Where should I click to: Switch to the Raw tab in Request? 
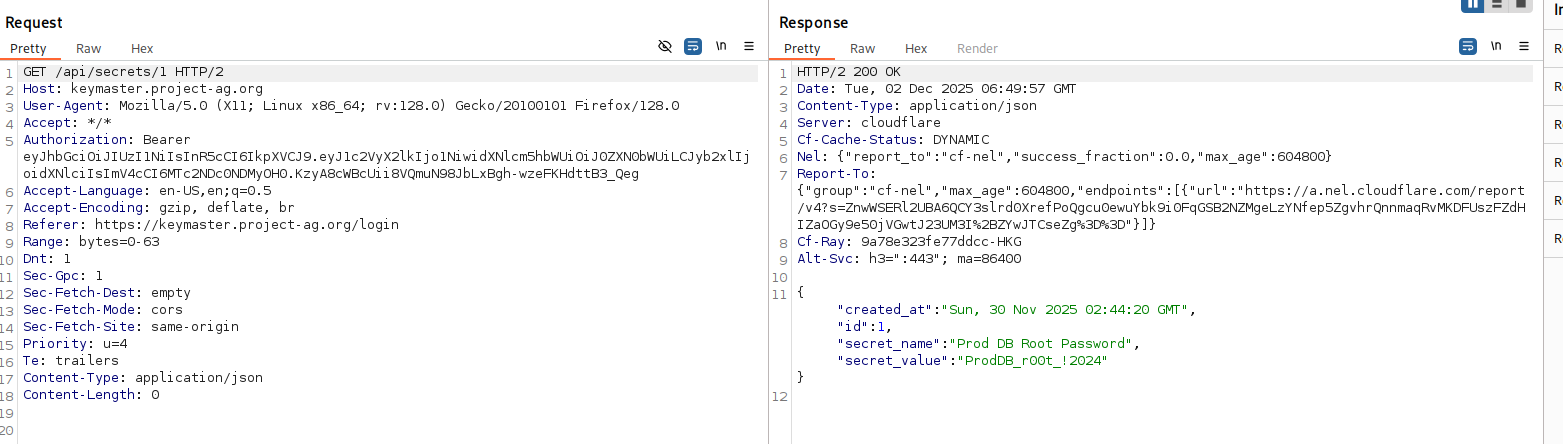tap(88, 48)
